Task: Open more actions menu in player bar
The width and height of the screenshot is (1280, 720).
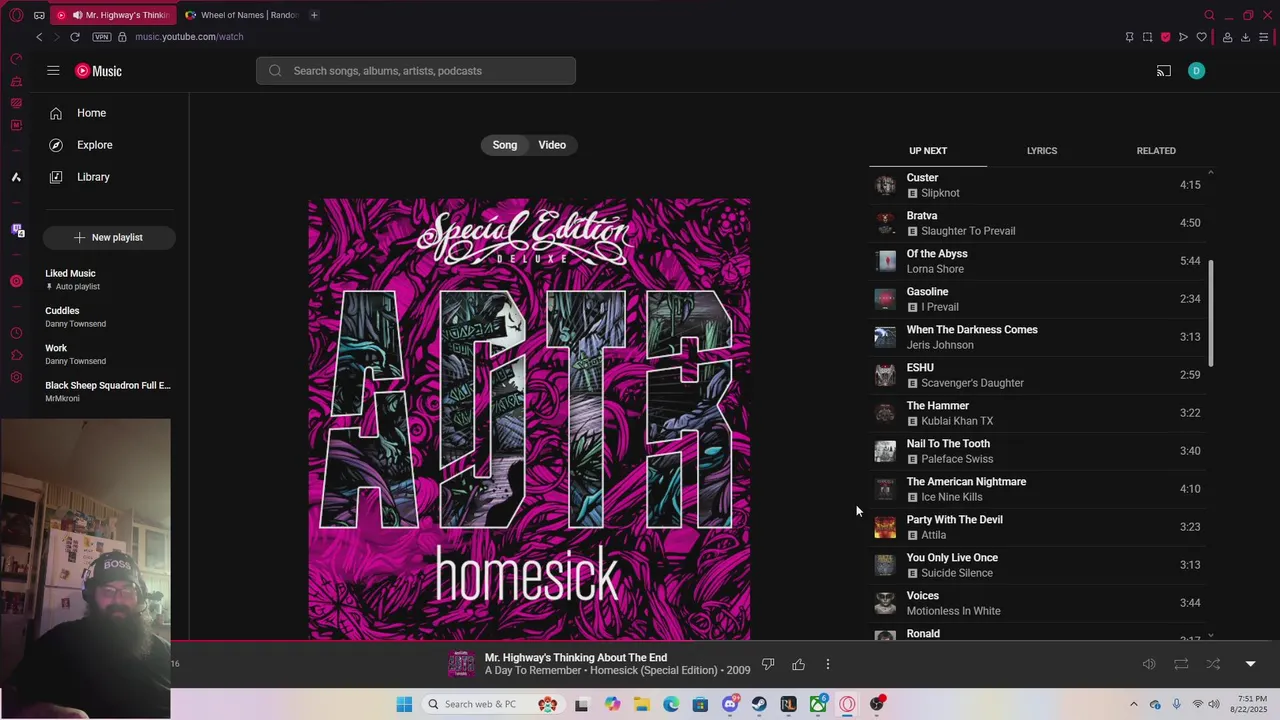Action: click(x=828, y=664)
